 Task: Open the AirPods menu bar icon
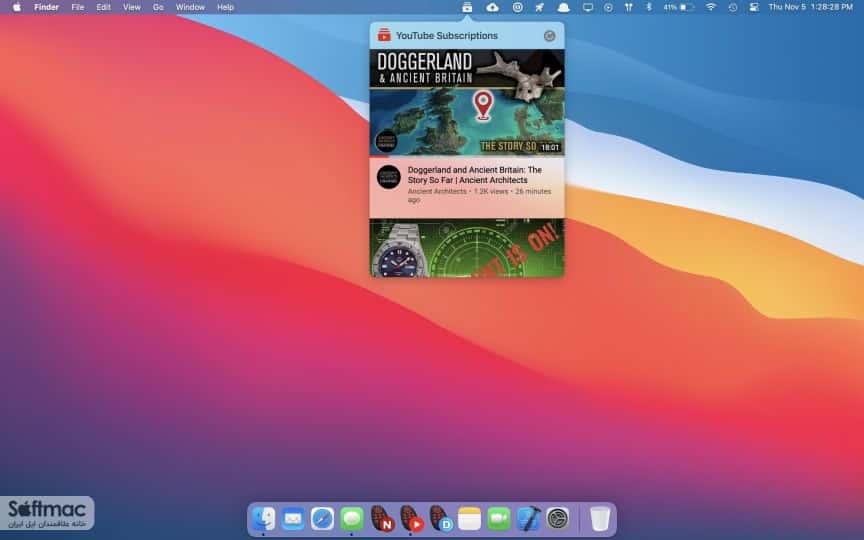point(628,7)
